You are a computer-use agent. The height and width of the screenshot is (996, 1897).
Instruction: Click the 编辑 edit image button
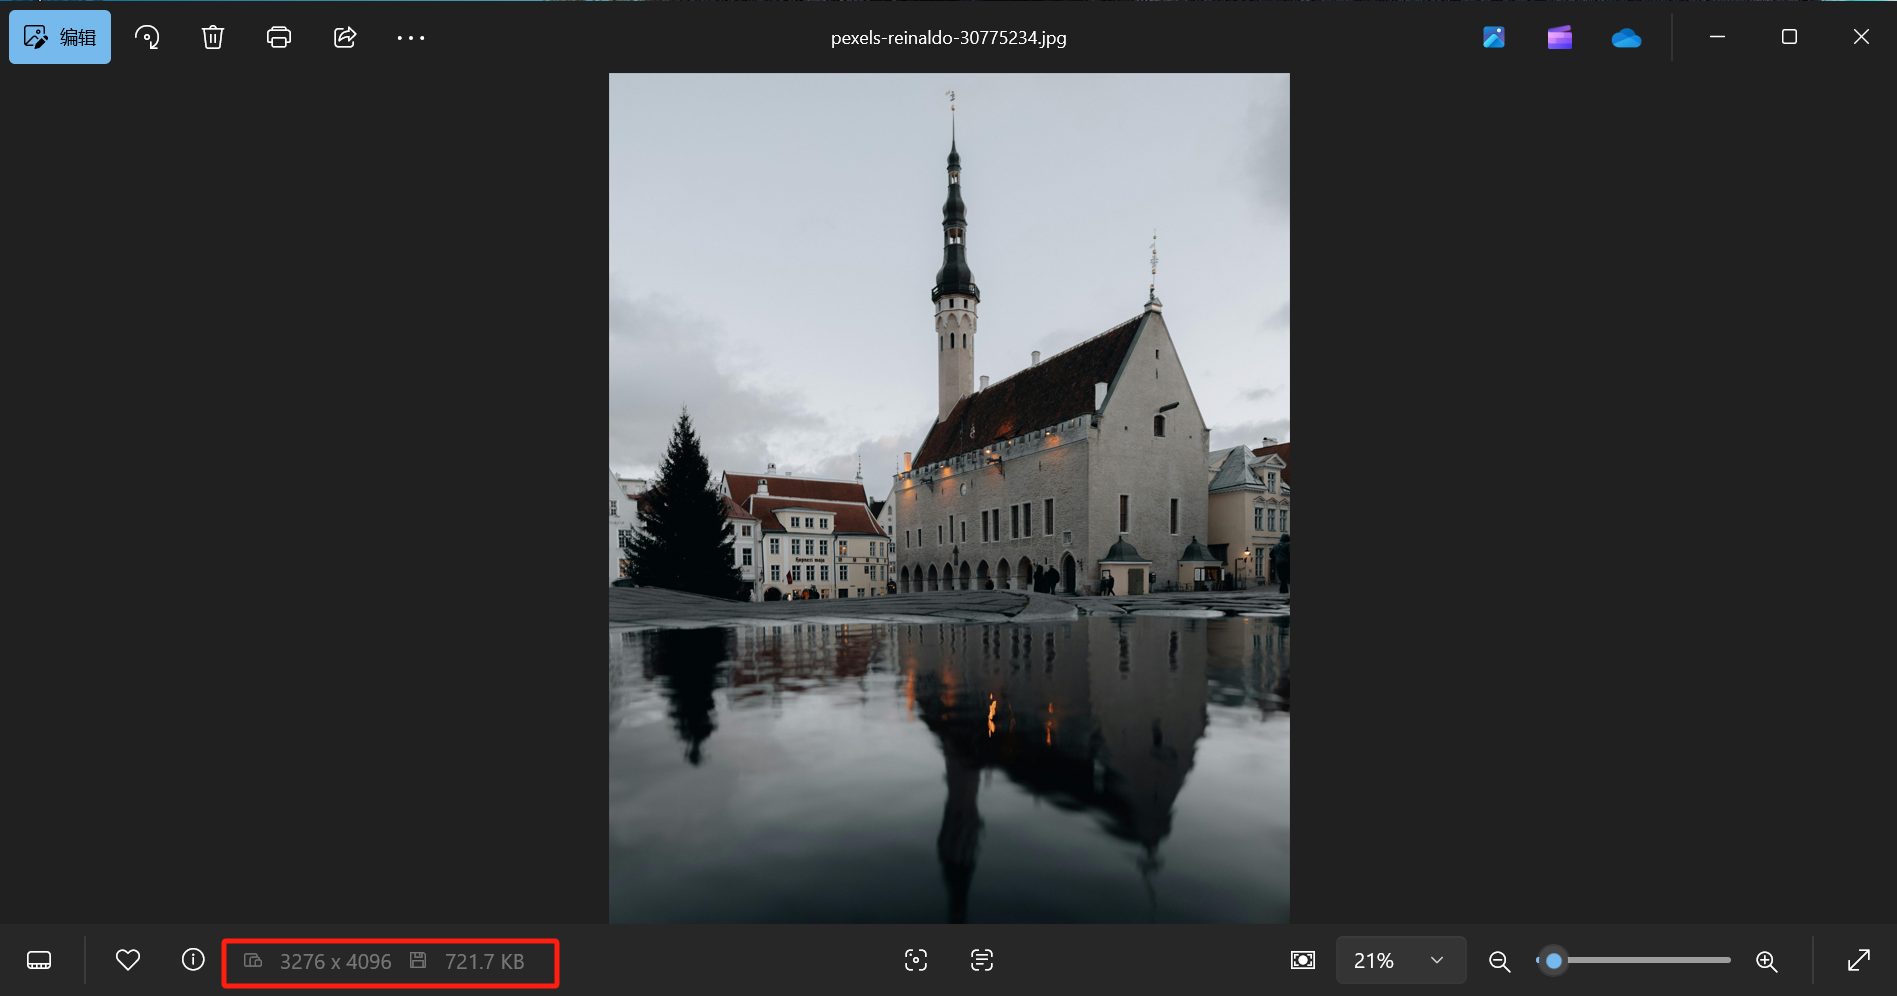point(60,37)
